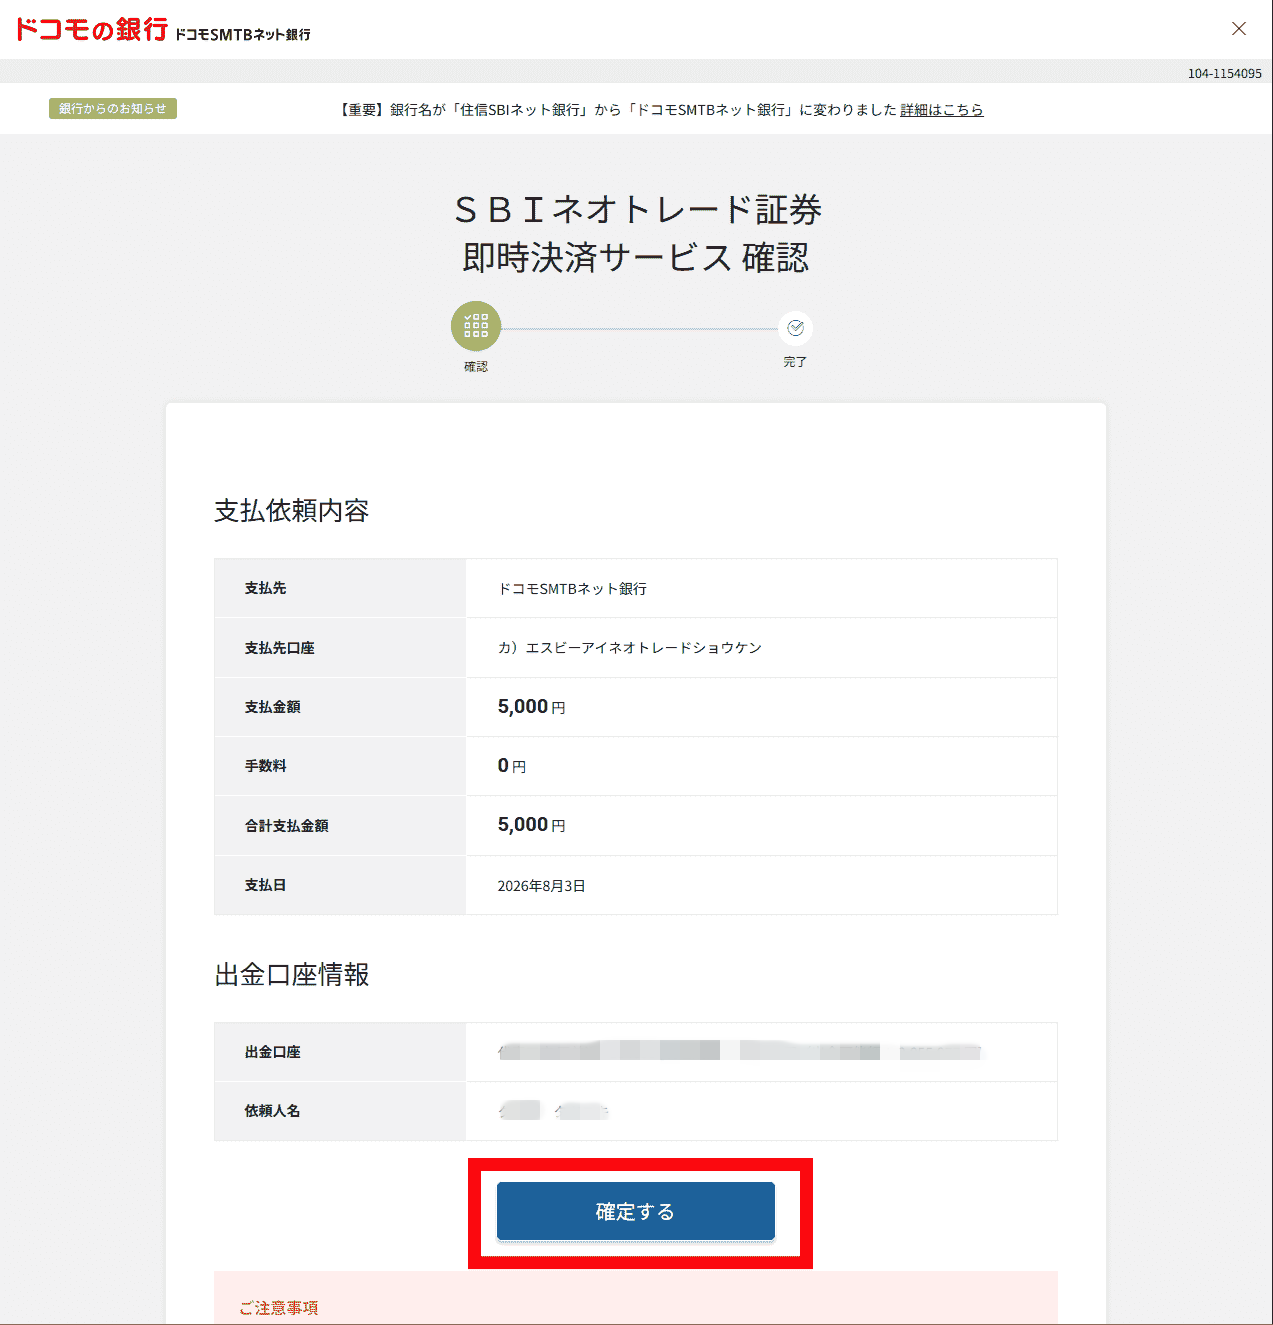Select the 合計支払金額 row 5,000円 value
Viewport: 1273px width, 1325px height.
click(532, 825)
